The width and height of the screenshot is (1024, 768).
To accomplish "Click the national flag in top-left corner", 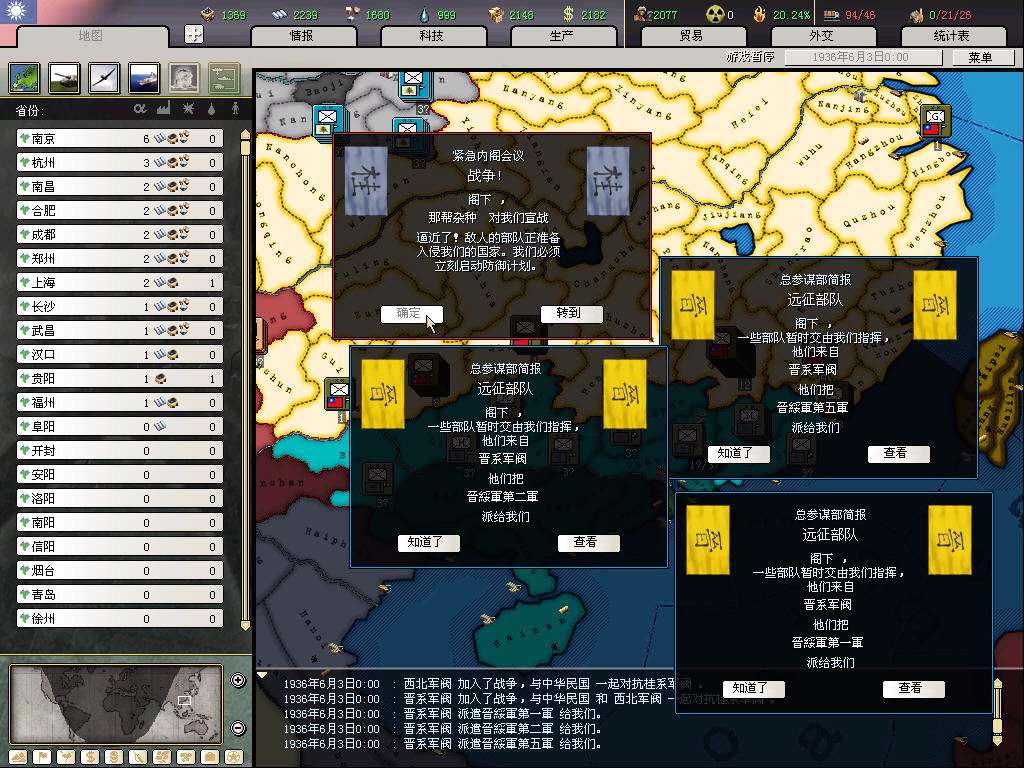I will coord(18,12).
